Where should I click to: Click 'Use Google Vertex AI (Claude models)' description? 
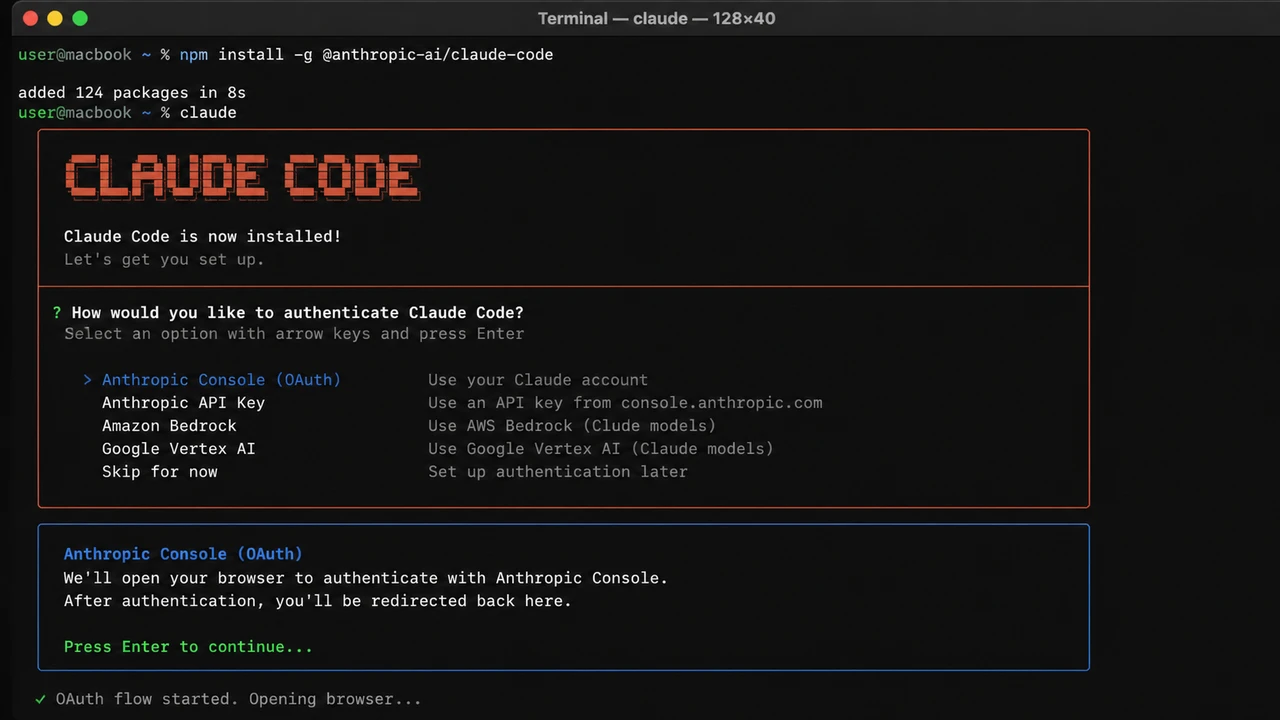click(601, 449)
